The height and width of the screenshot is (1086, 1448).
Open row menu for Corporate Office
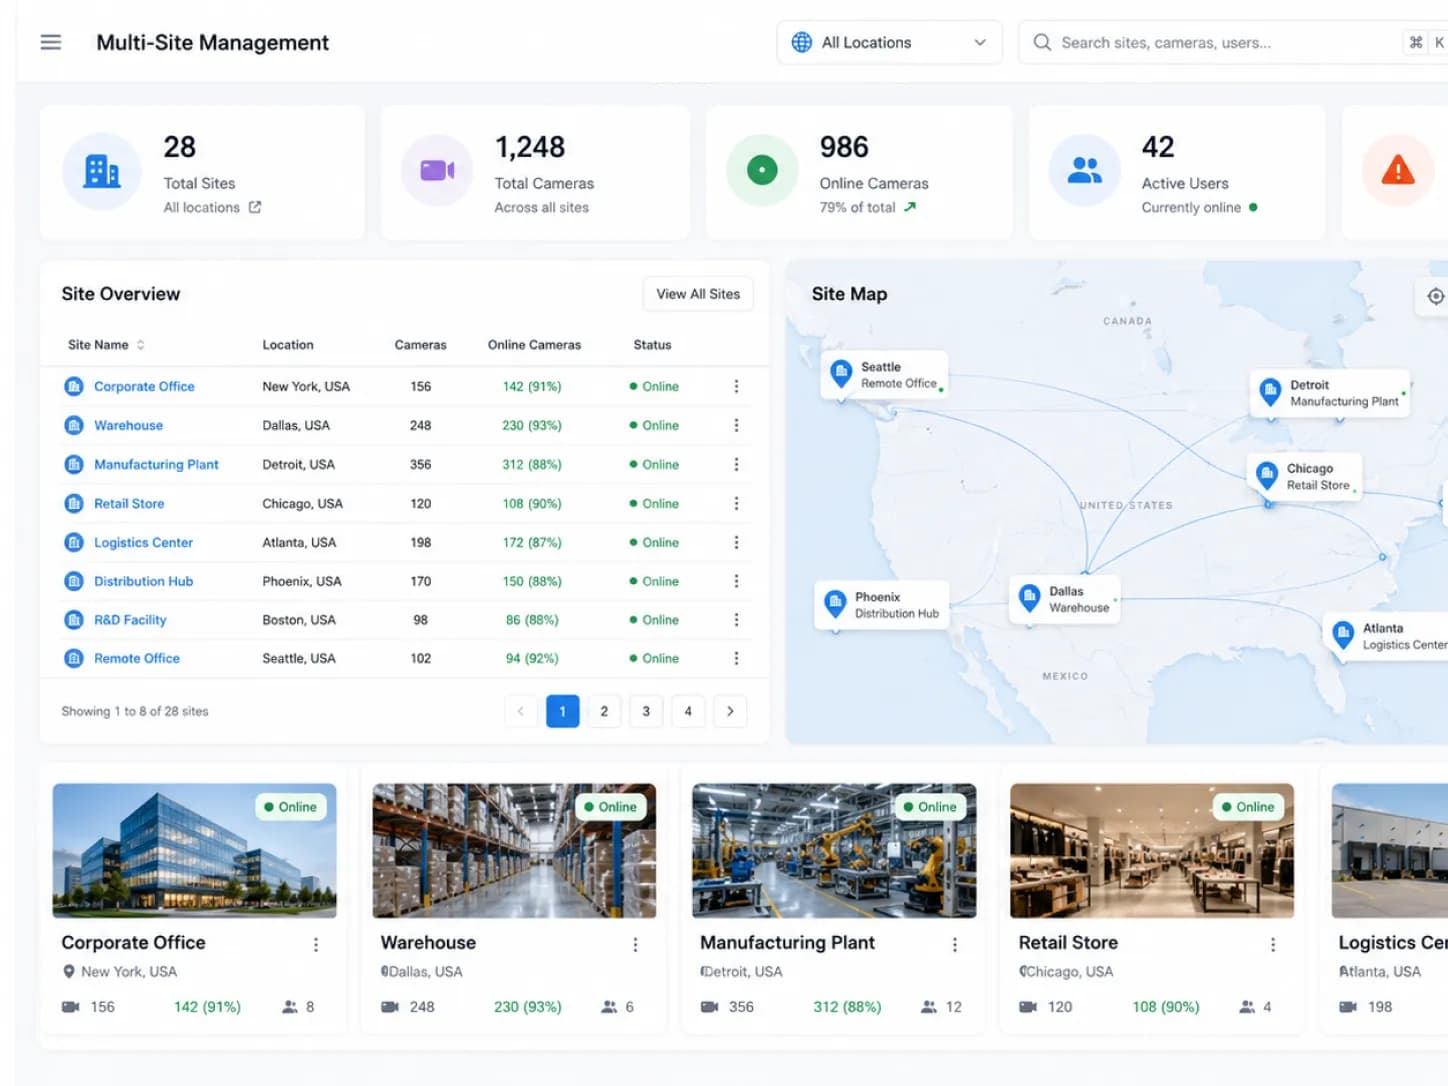pos(736,386)
